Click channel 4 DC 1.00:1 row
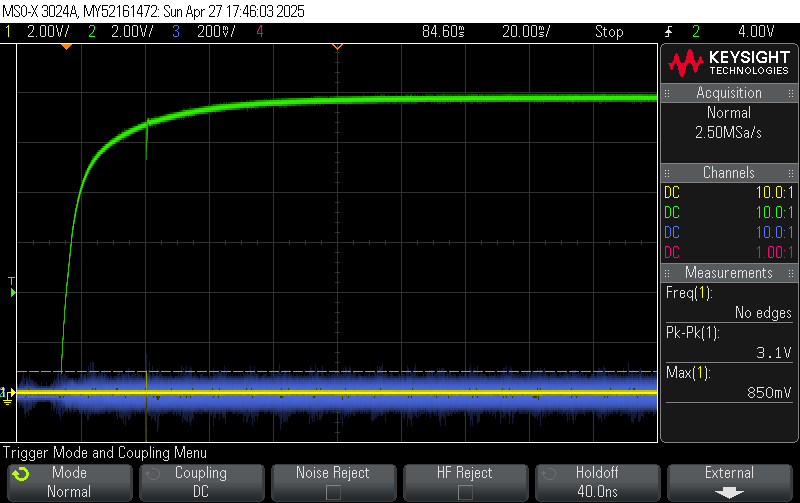The image size is (800, 503). tap(729, 253)
